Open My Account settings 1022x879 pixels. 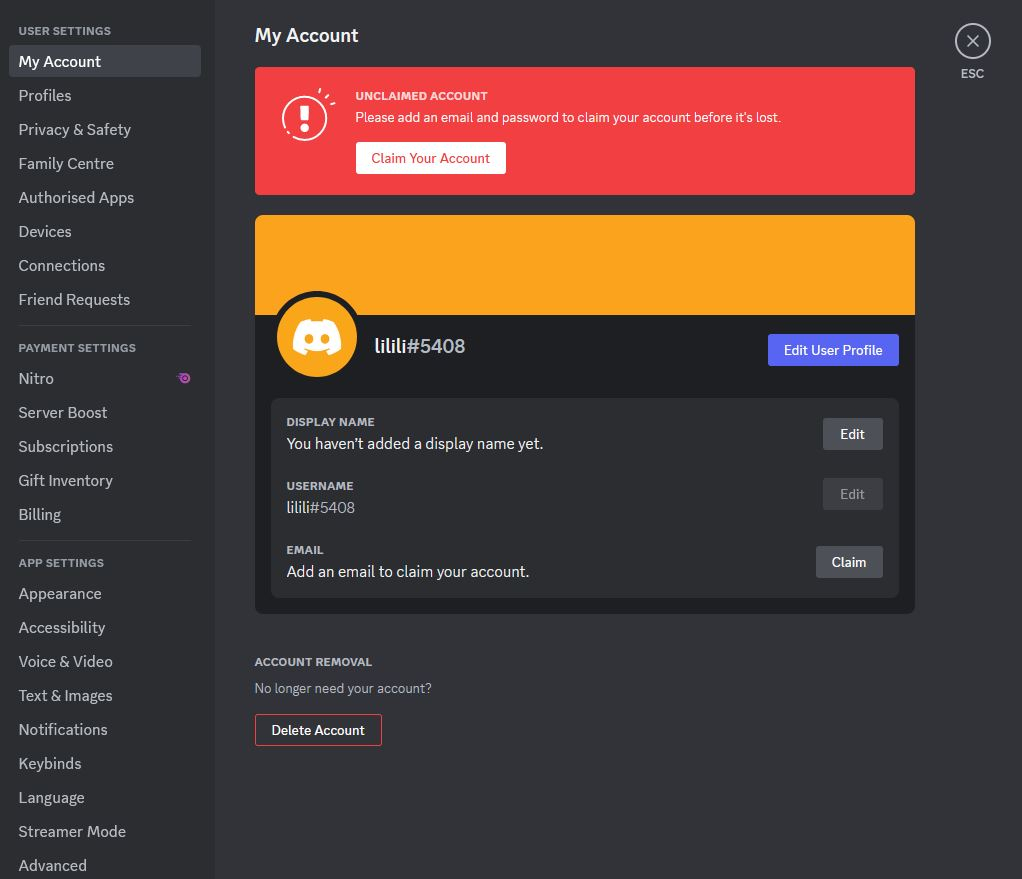pos(105,61)
